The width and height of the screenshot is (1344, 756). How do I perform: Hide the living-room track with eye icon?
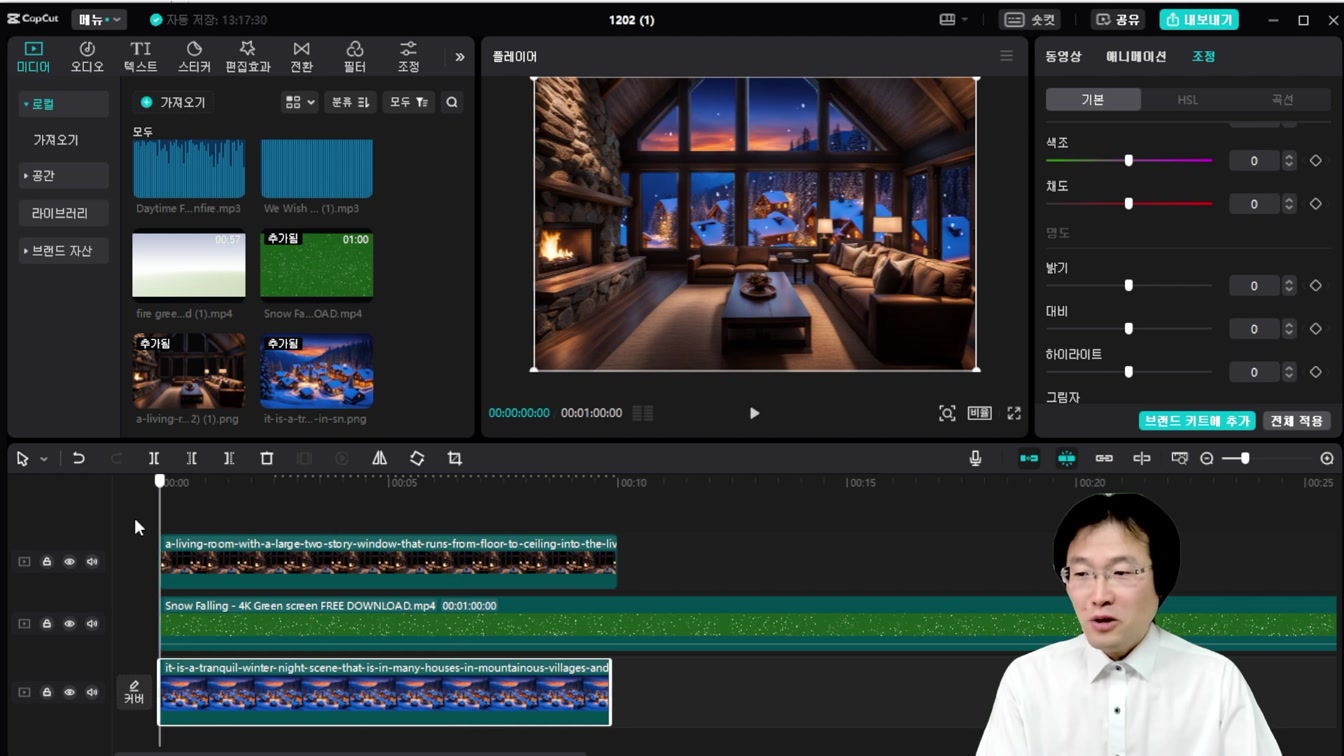coord(69,562)
